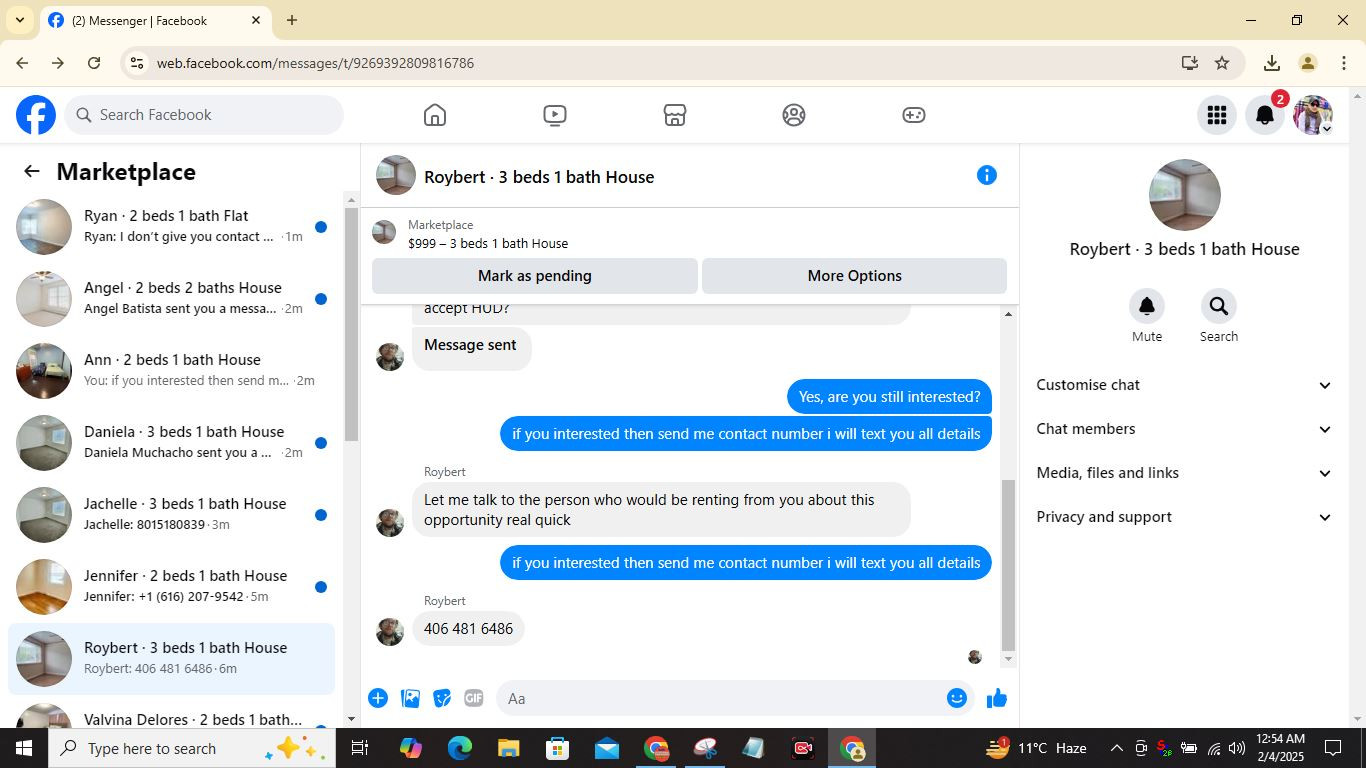Launch Microsoft Edge from the taskbar
The width and height of the screenshot is (1366, 768).
coord(460,748)
